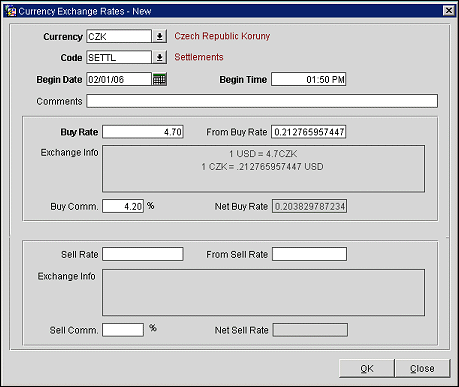
Task: Click the 'Begin Time' label
Action: pyautogui.click(x=243, y=80)
